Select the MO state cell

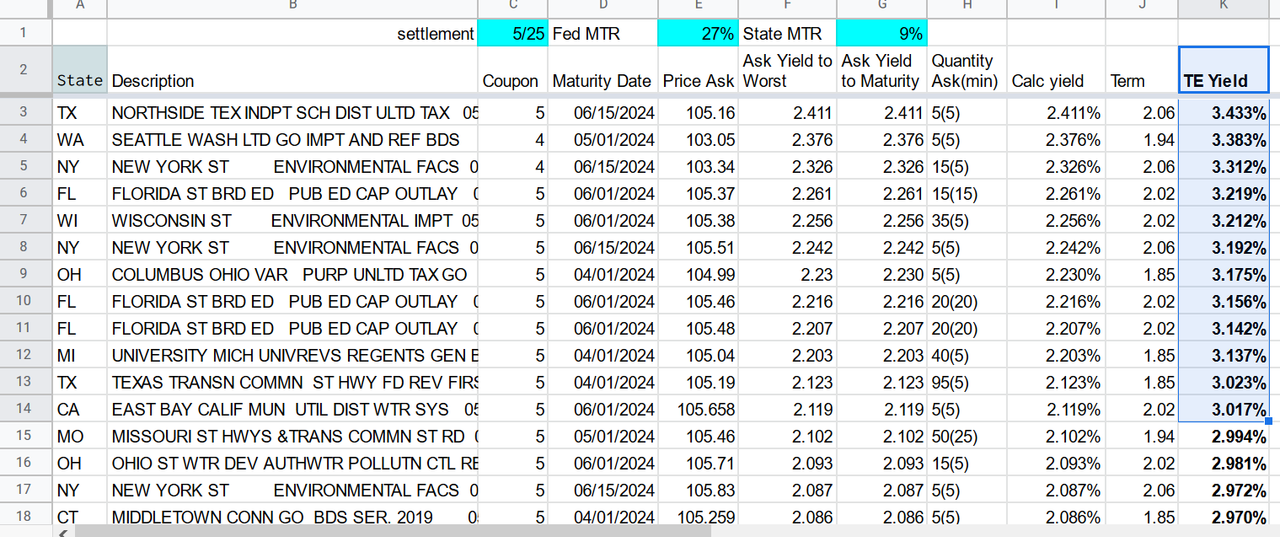point(79,436)
